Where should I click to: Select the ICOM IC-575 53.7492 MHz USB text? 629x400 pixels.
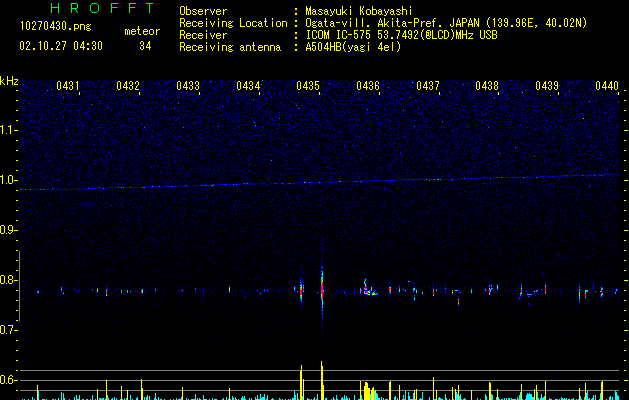coord(401,35)
